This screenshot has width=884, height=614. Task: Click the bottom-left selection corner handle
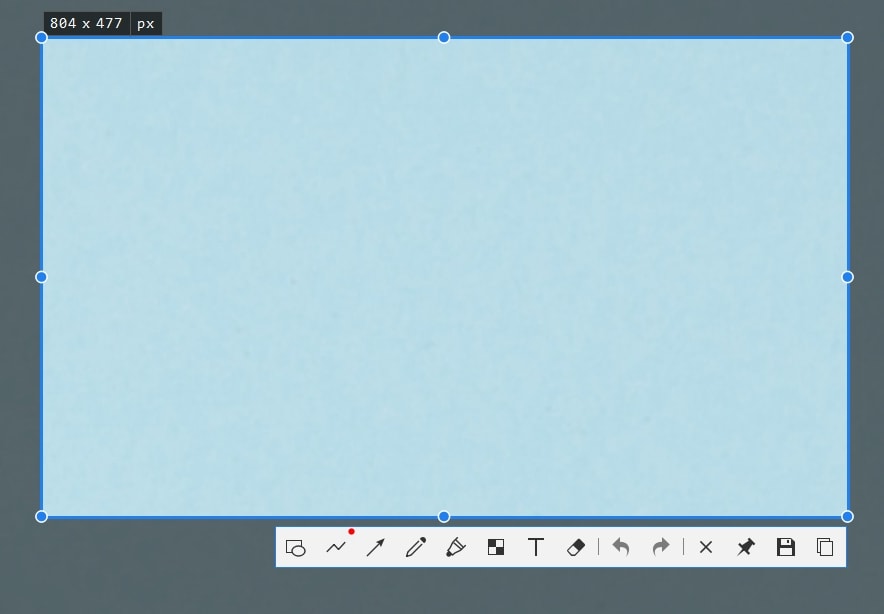41,516
